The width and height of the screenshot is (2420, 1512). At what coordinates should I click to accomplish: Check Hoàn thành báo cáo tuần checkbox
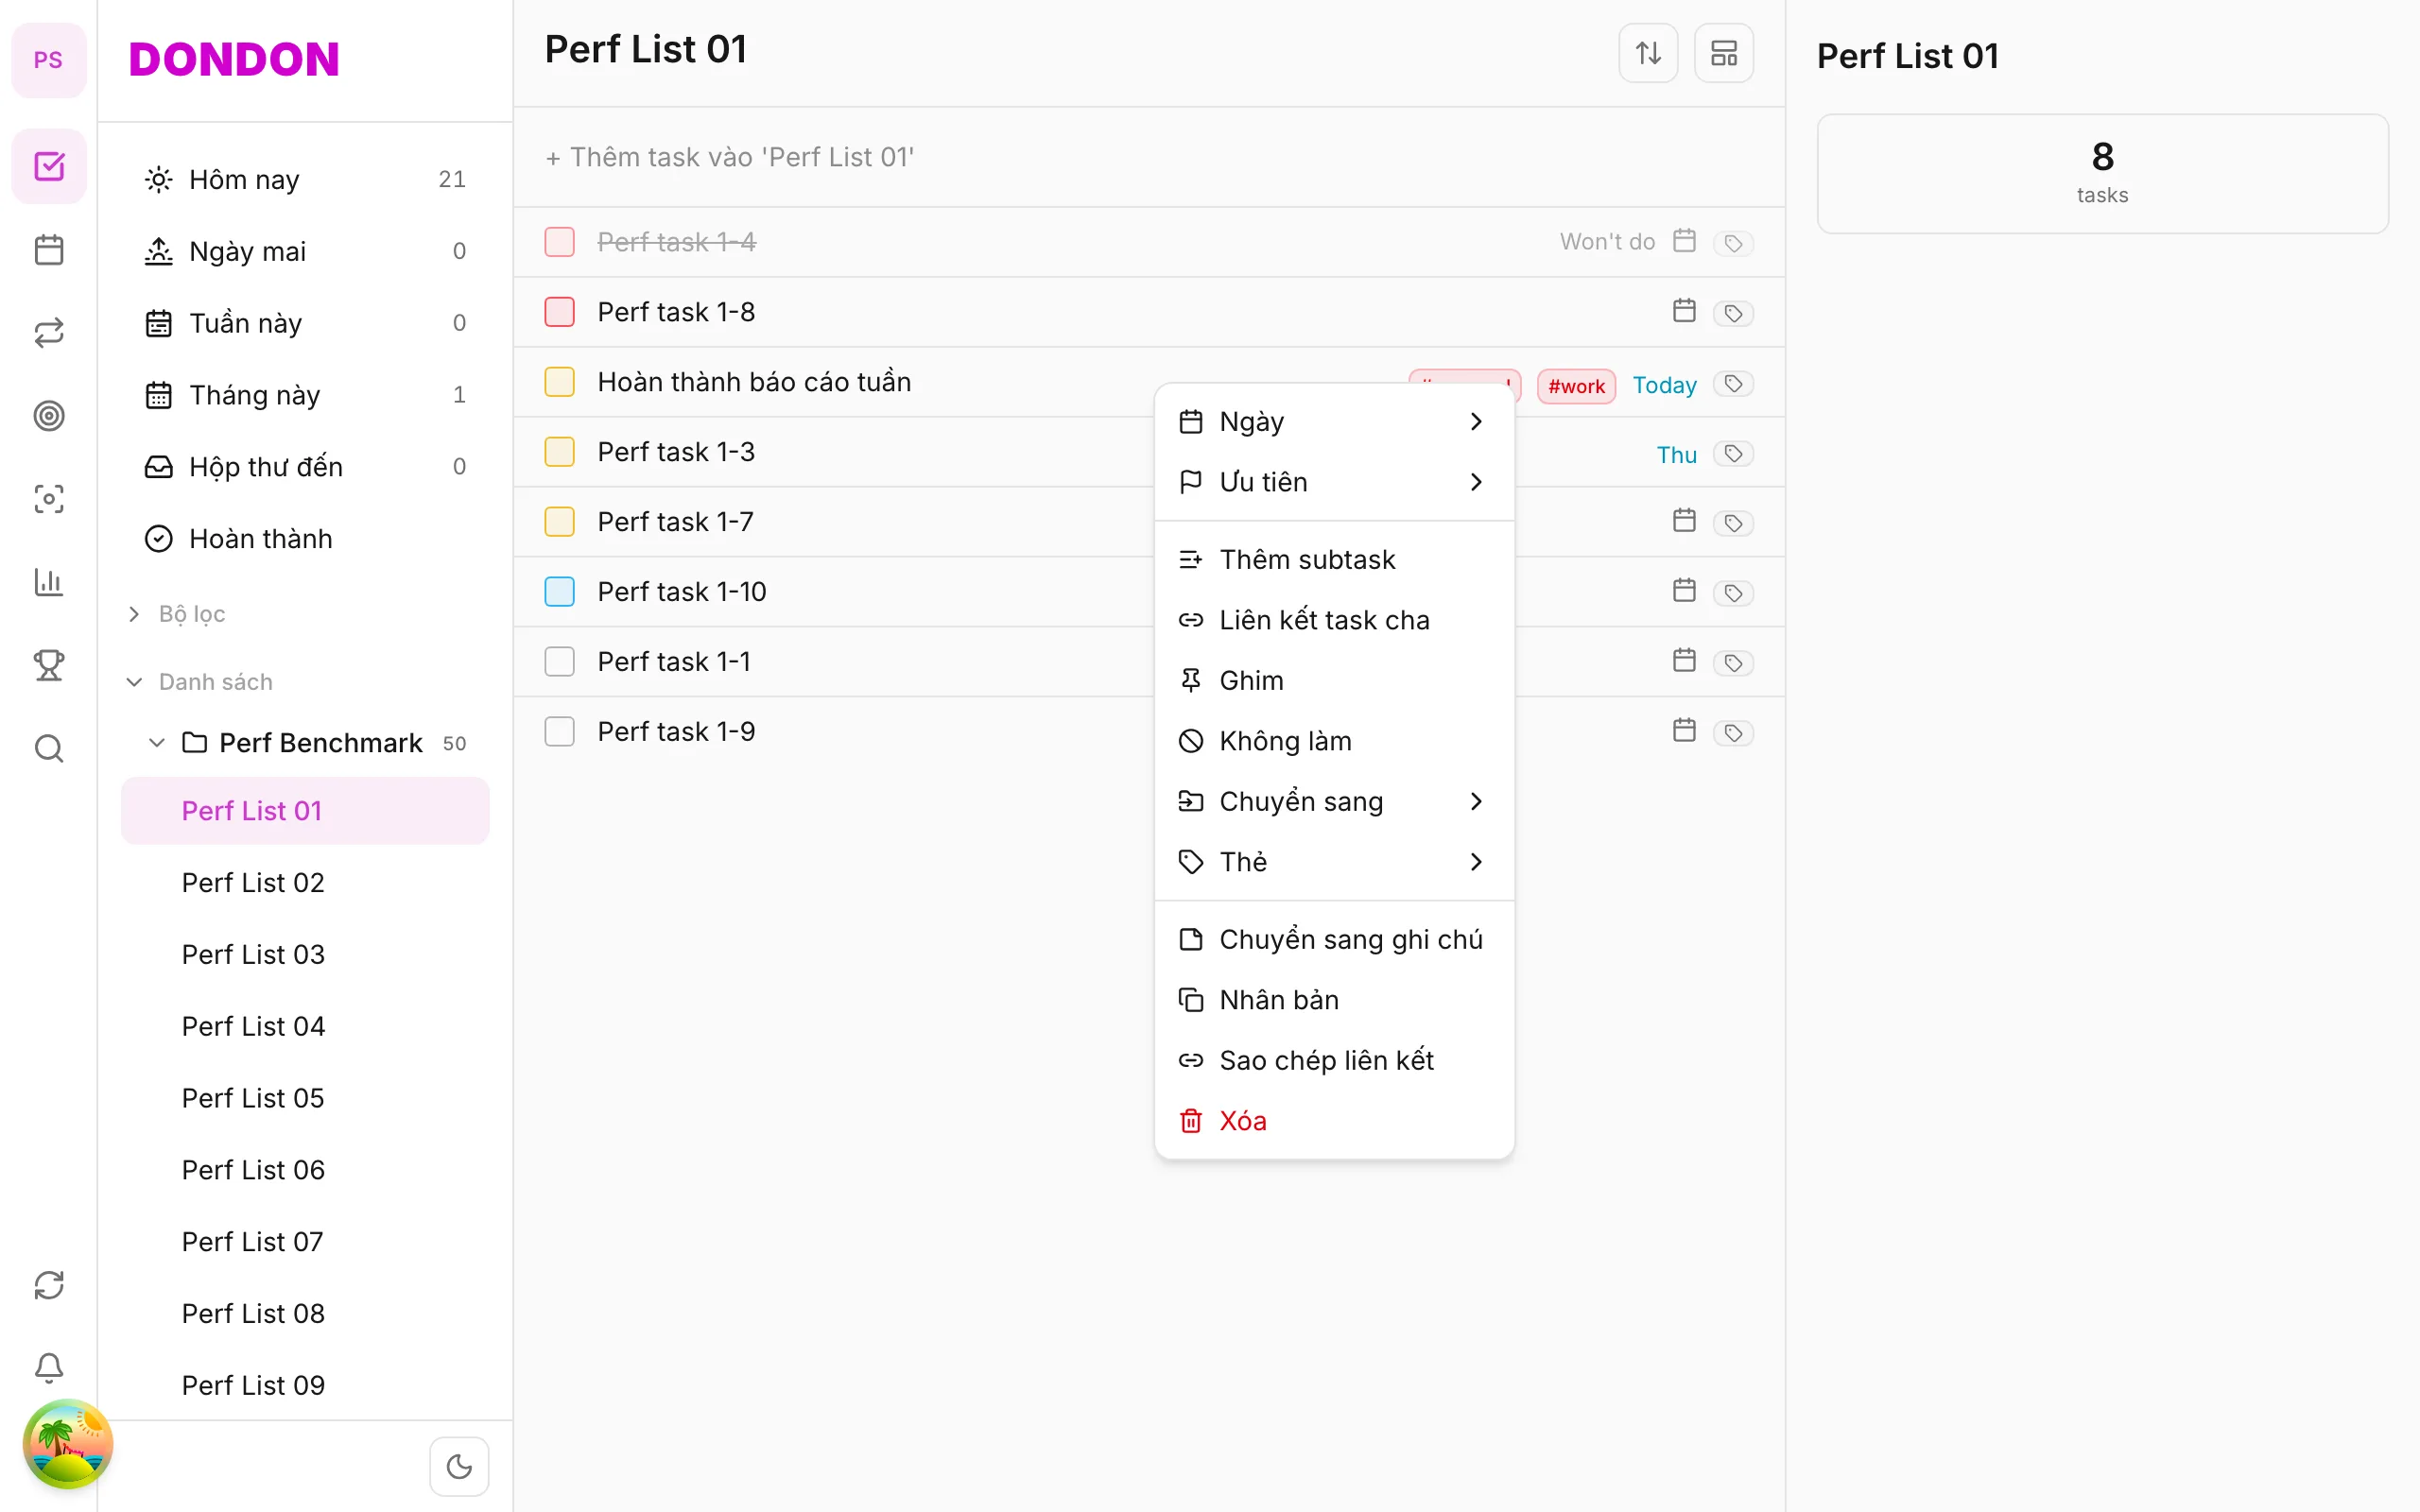point(559,382)
